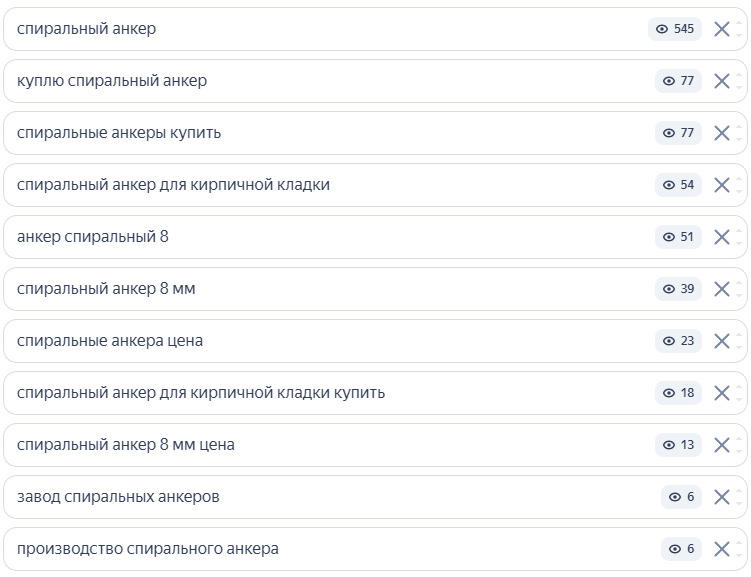Click the X beside "анкер спиральный 8"
Screen dimensions: 751x577
tap(722, 237)
